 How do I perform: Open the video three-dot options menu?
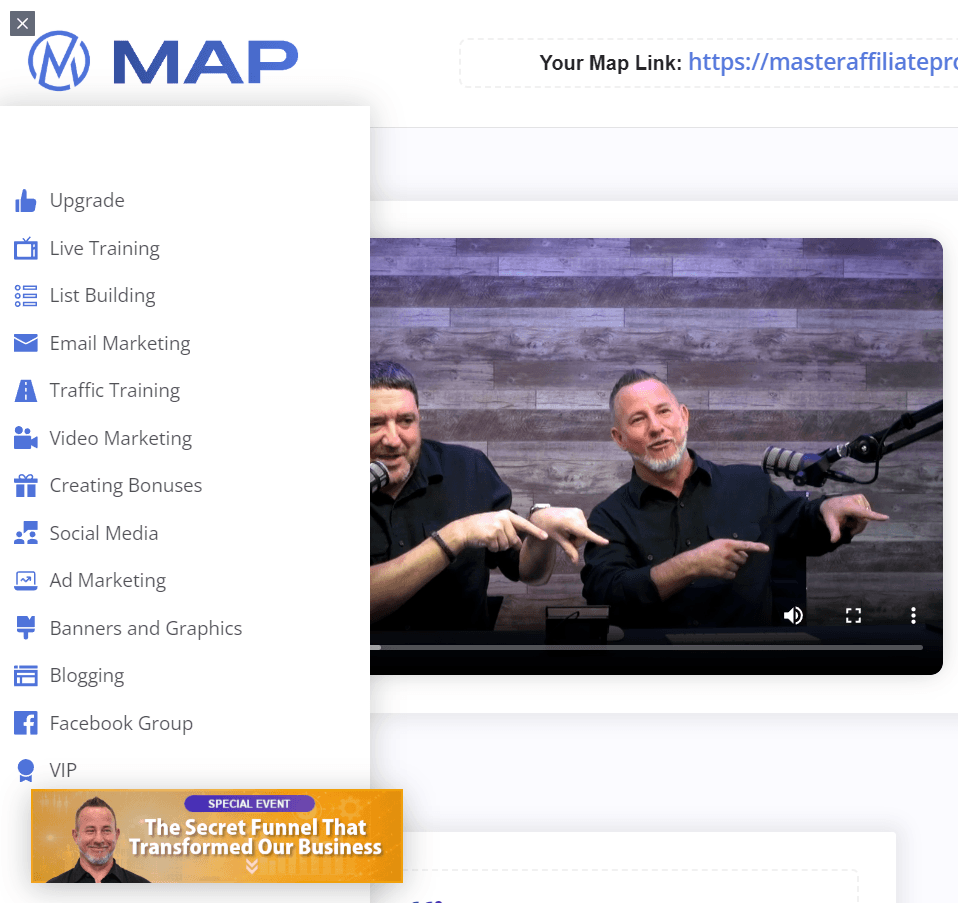[913, 615]
